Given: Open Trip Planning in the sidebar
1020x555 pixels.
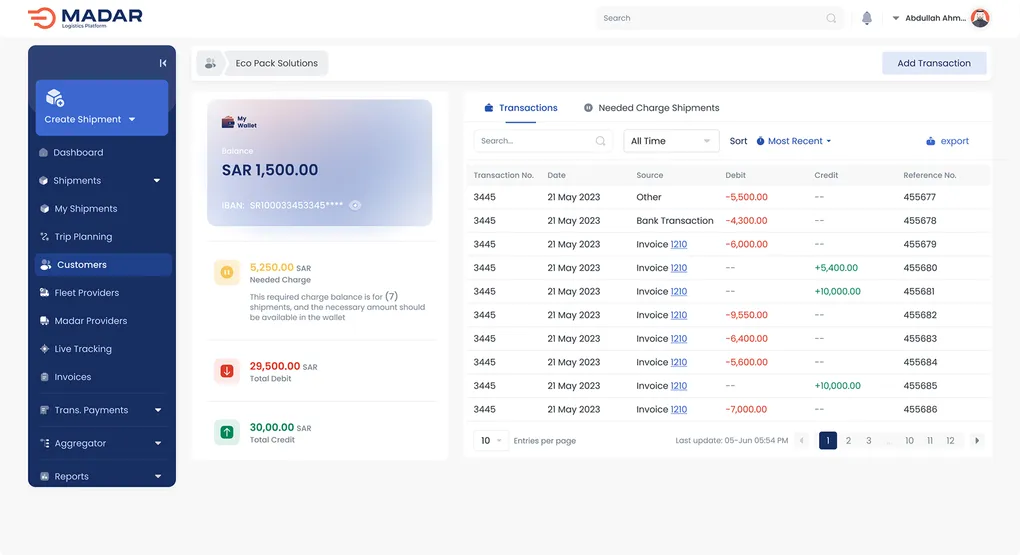Looking at the screenshot, I should tap(83, 237).
